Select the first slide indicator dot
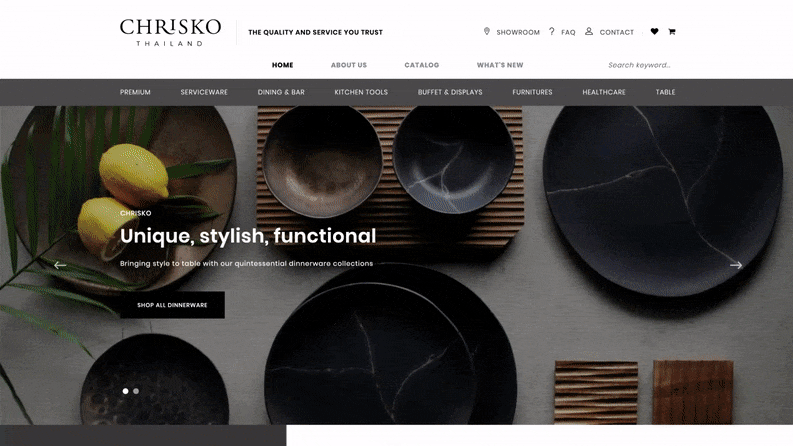The width and height of the screenshot is (793, 446). (125, 391)
